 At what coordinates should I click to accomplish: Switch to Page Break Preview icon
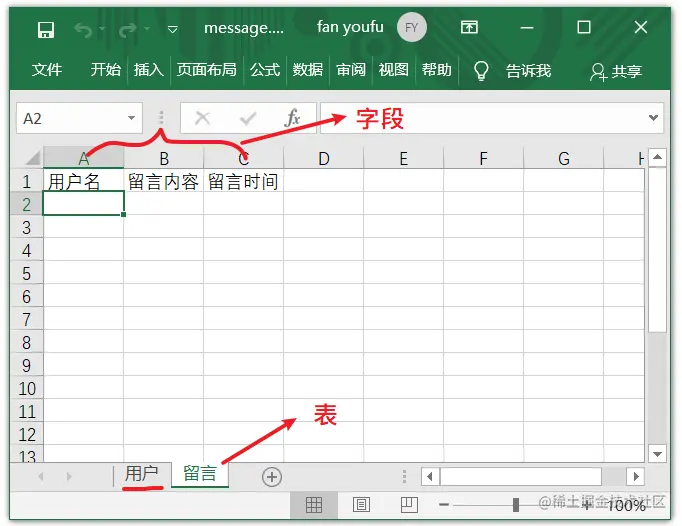(x=409, y=505)
